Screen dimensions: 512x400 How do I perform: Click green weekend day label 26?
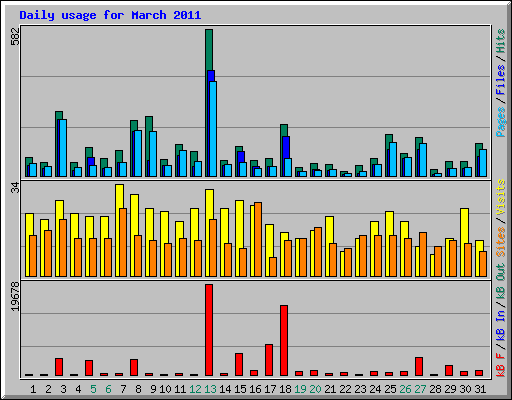pyautogui.click(x=405, y=389)
